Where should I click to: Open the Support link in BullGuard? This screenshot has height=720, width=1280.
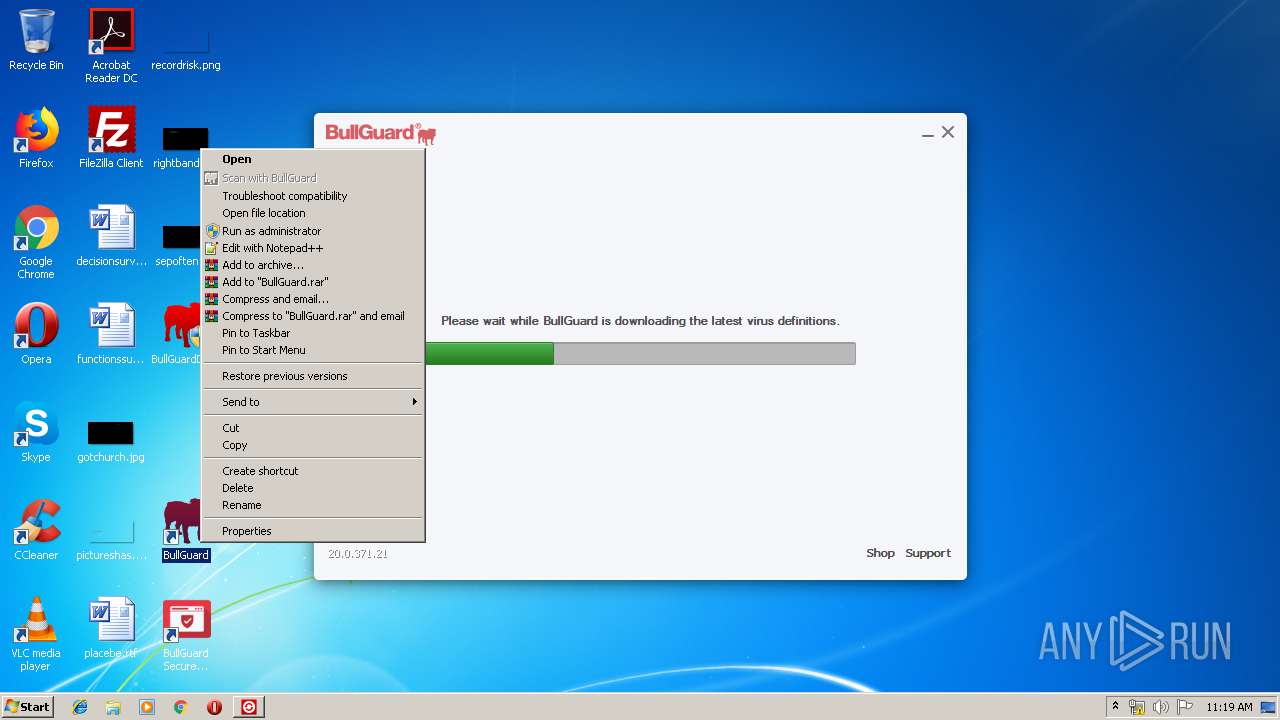click(x=928, y=553)
